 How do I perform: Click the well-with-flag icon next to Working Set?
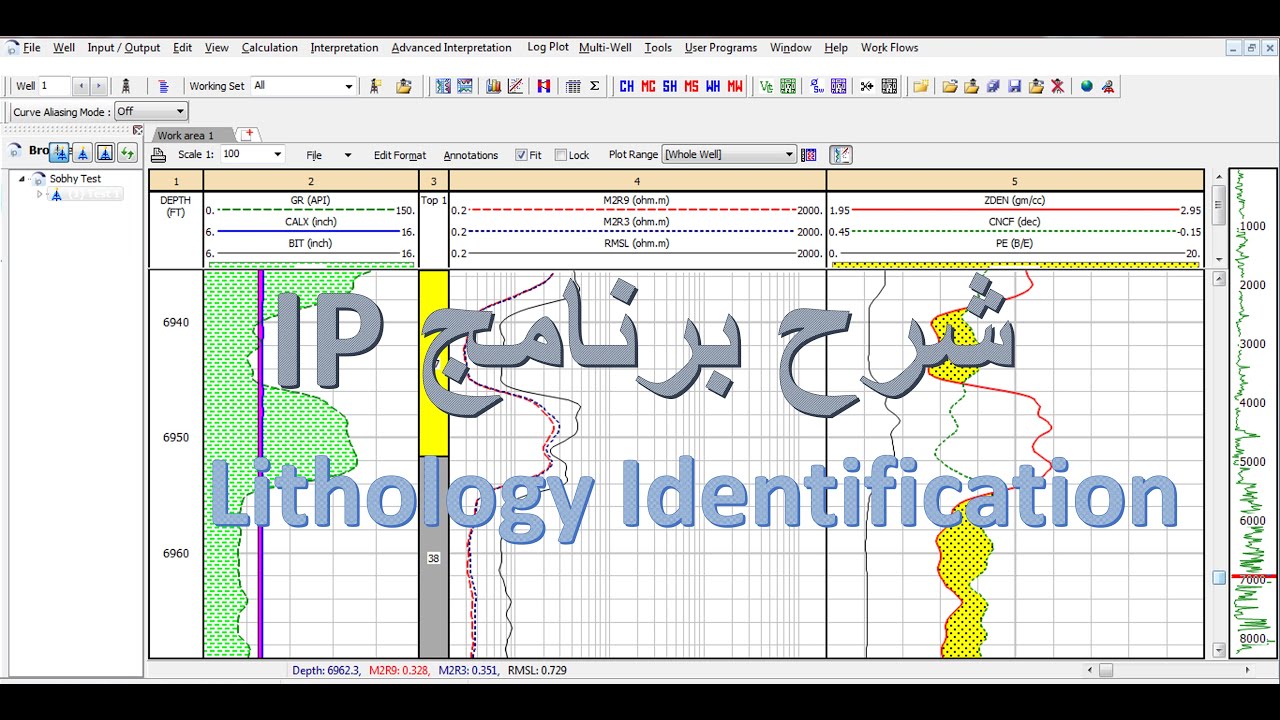point(376,86)
